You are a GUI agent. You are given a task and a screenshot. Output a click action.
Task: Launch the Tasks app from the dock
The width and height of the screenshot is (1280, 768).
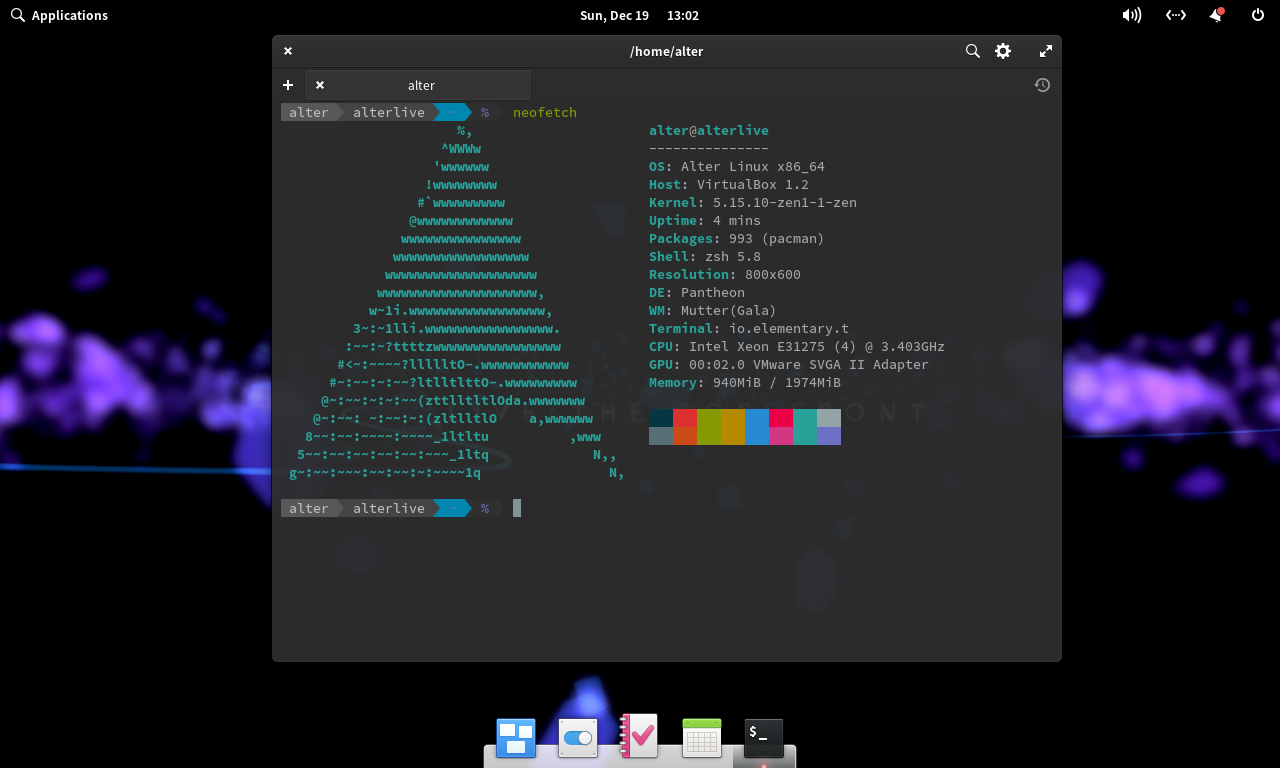tap(640, 736)
